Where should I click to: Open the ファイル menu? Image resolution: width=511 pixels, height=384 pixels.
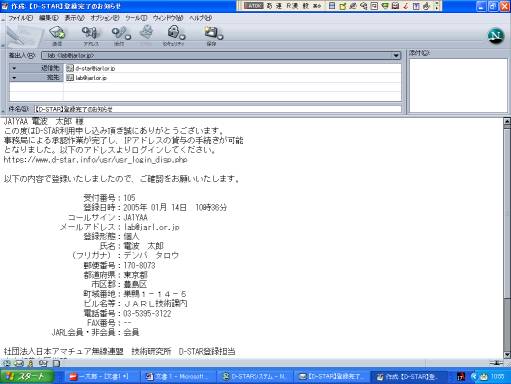20,18
